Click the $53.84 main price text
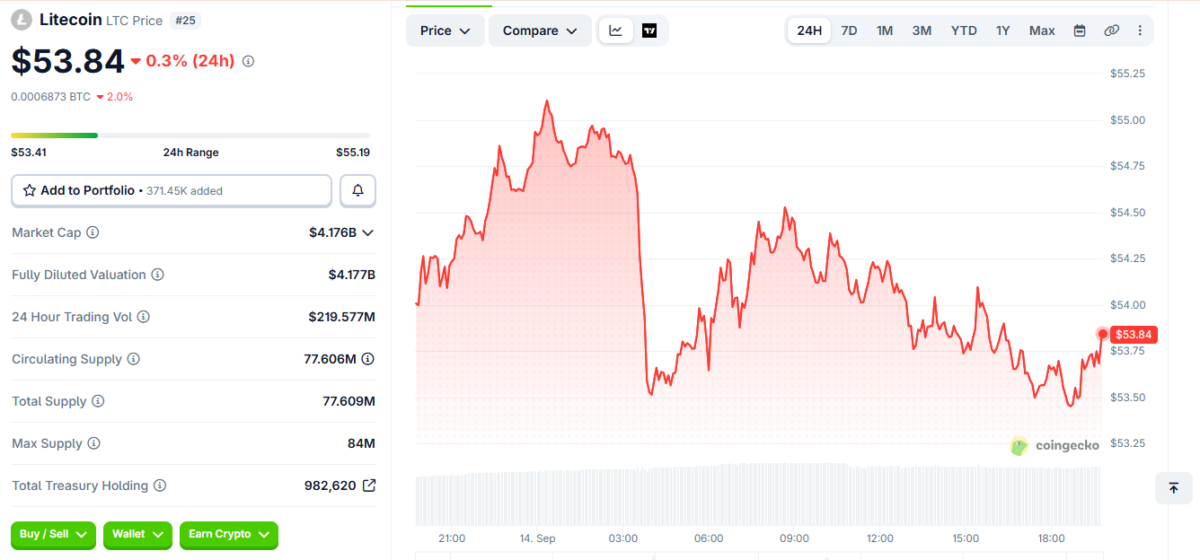 pyautogui.click(x=68, y=61)
